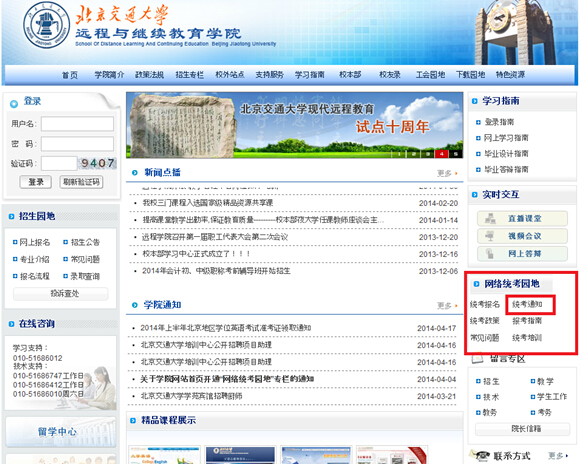Click the 网上答辩 button
Viewport: 581px width, 473px height.
tap(522, 254)
